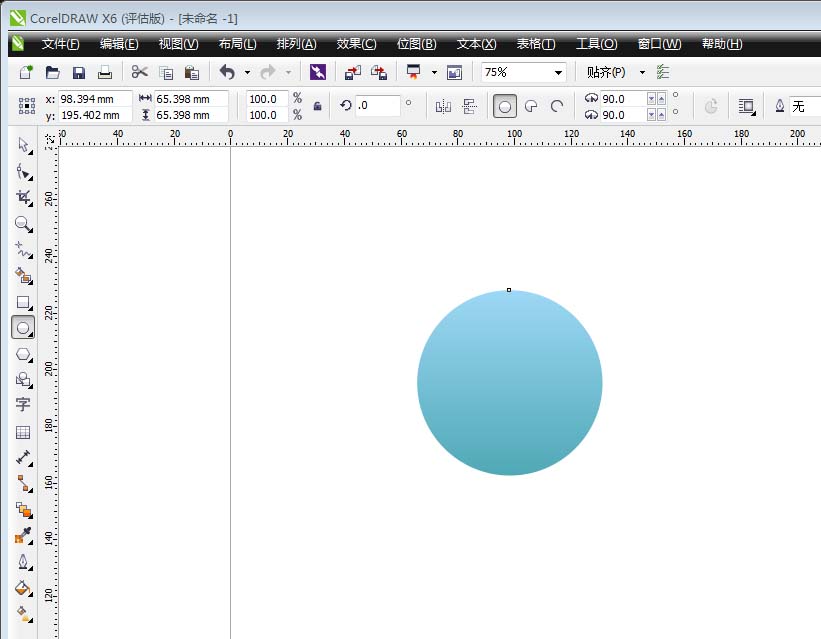Viewport: 821px width, 639px height.
Task: Select the Table tool
Action: (x=23, y=432)
